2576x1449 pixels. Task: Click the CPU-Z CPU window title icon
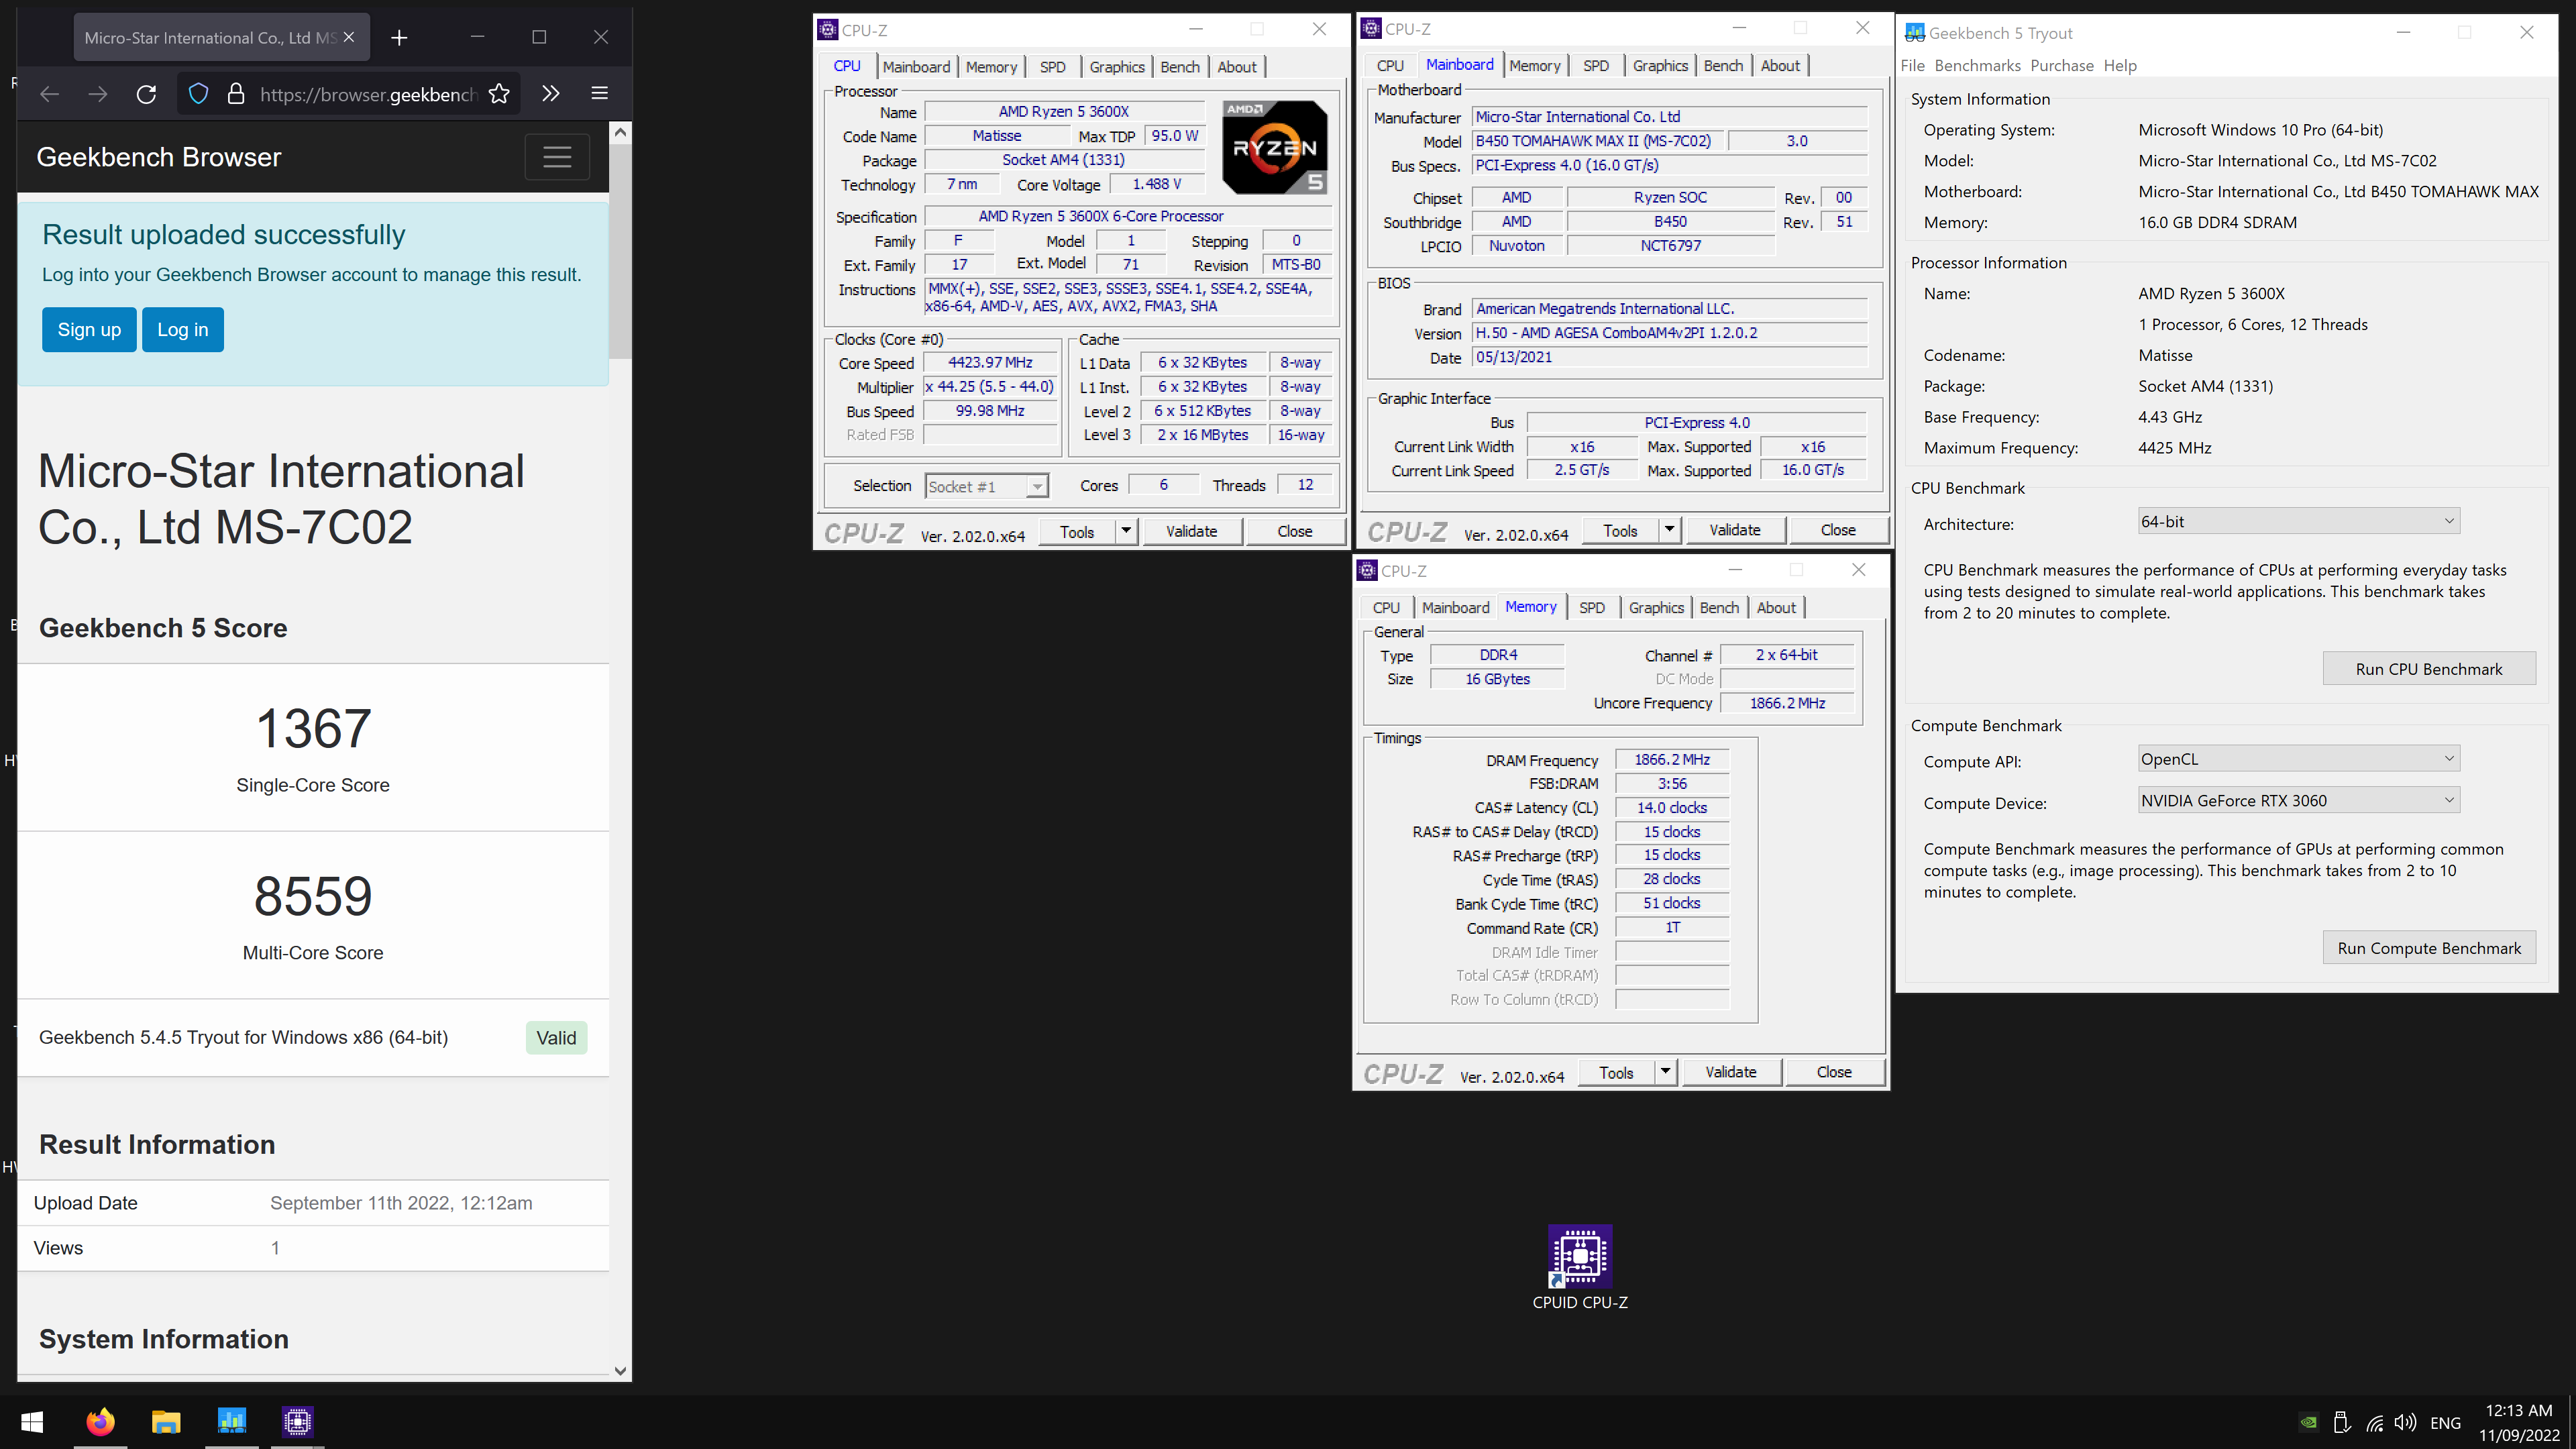tap(828, 30)
